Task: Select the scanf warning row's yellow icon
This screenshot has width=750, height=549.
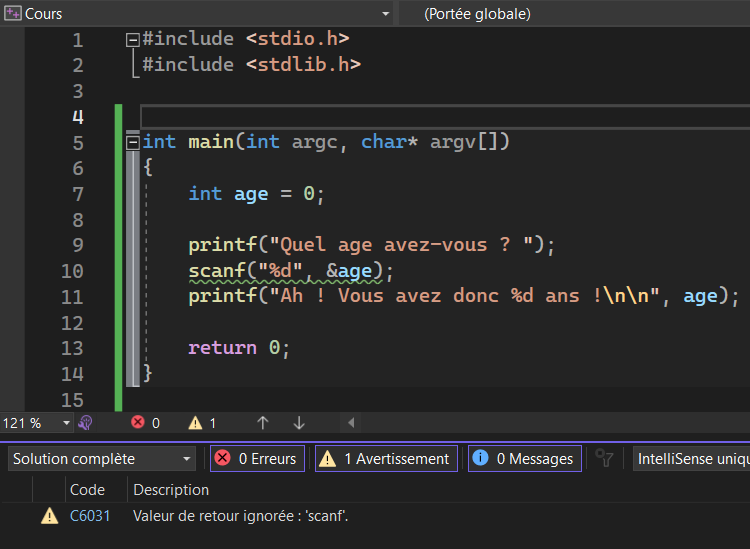Action: pos(49,516)
